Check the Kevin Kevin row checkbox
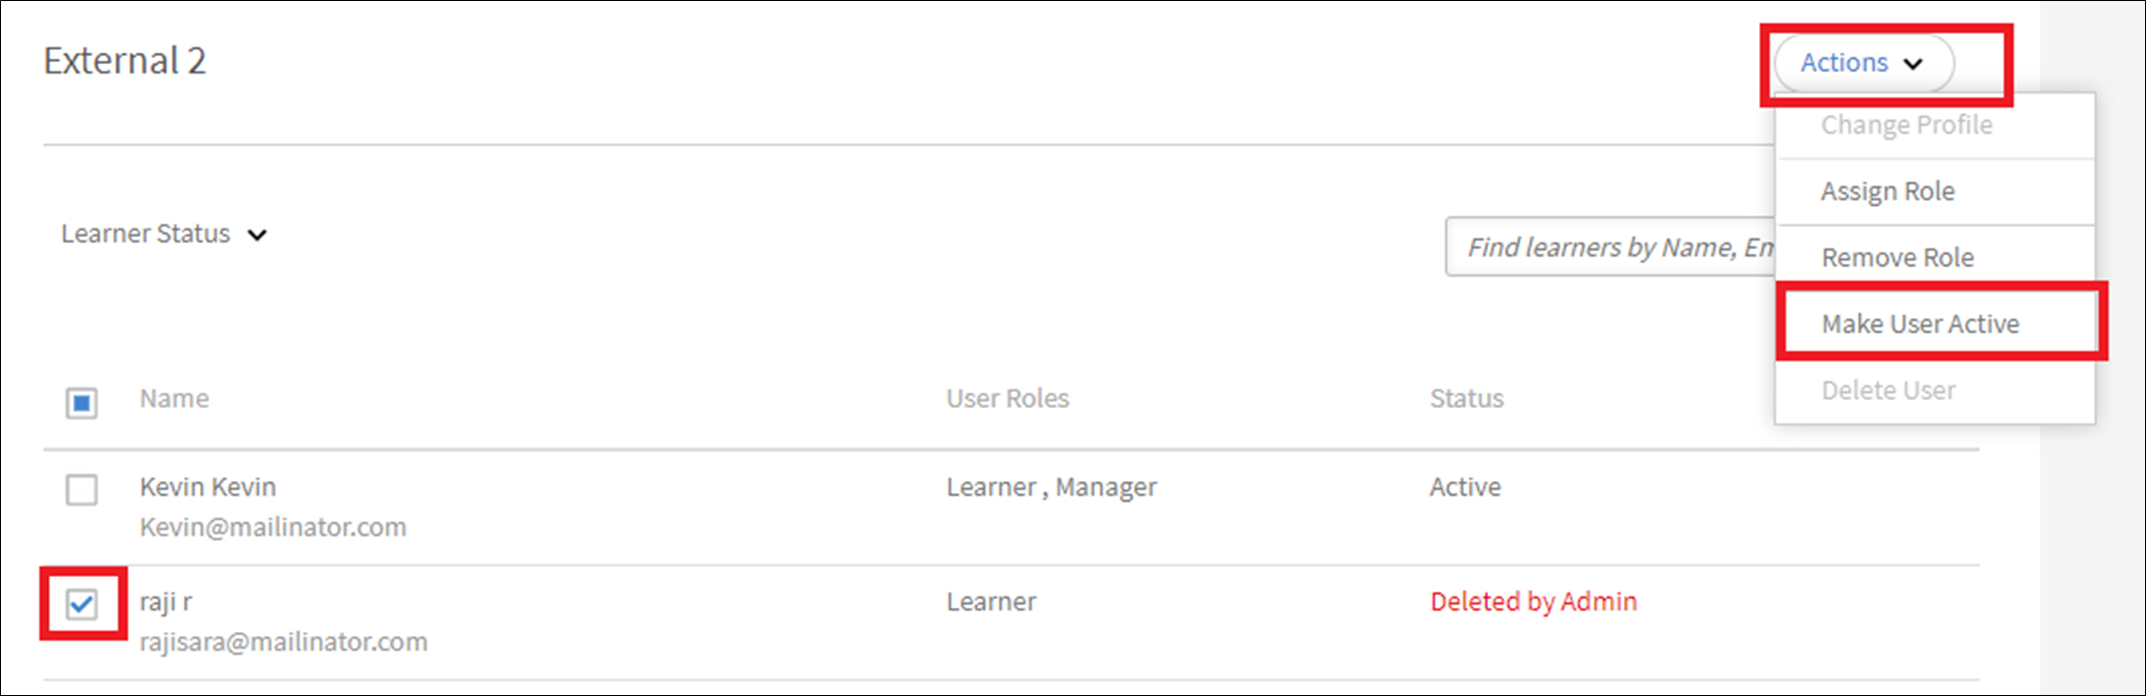Image resolution: width=2146 pixels, height=696 pixels. click(82, 490)
